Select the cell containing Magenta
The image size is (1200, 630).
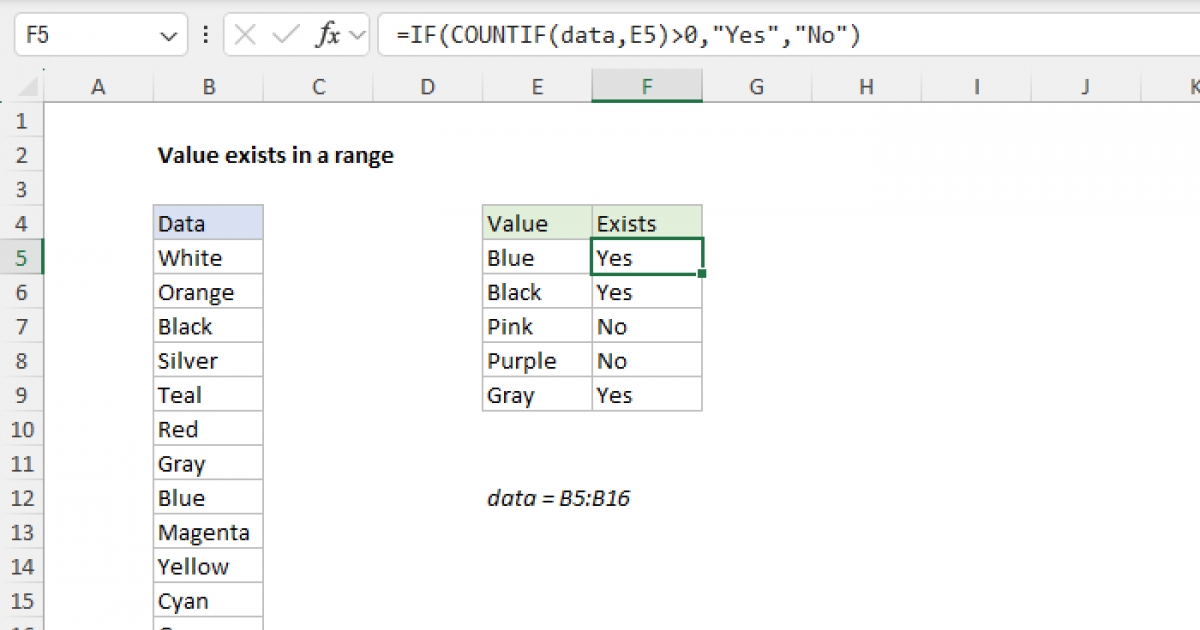point(208,533)
